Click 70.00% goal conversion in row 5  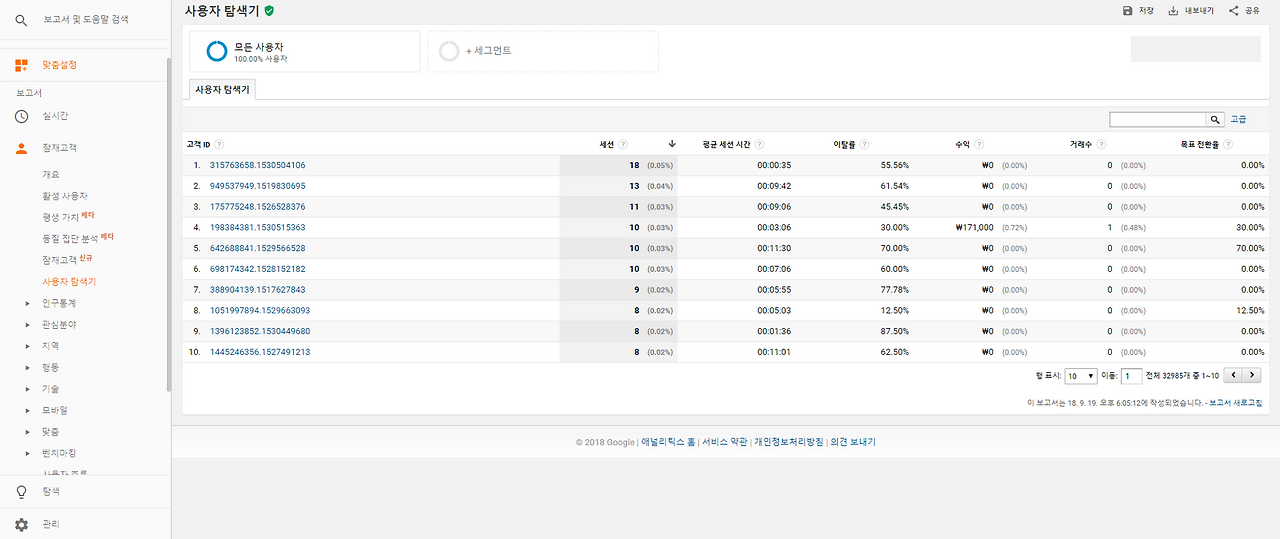pos(1250,248)
